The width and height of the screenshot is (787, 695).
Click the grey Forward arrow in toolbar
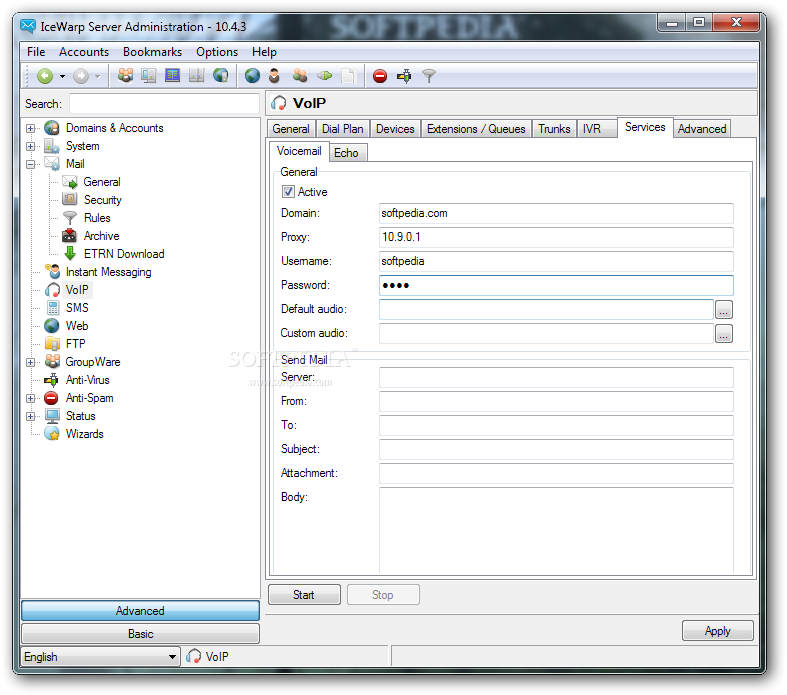point(81,76)
